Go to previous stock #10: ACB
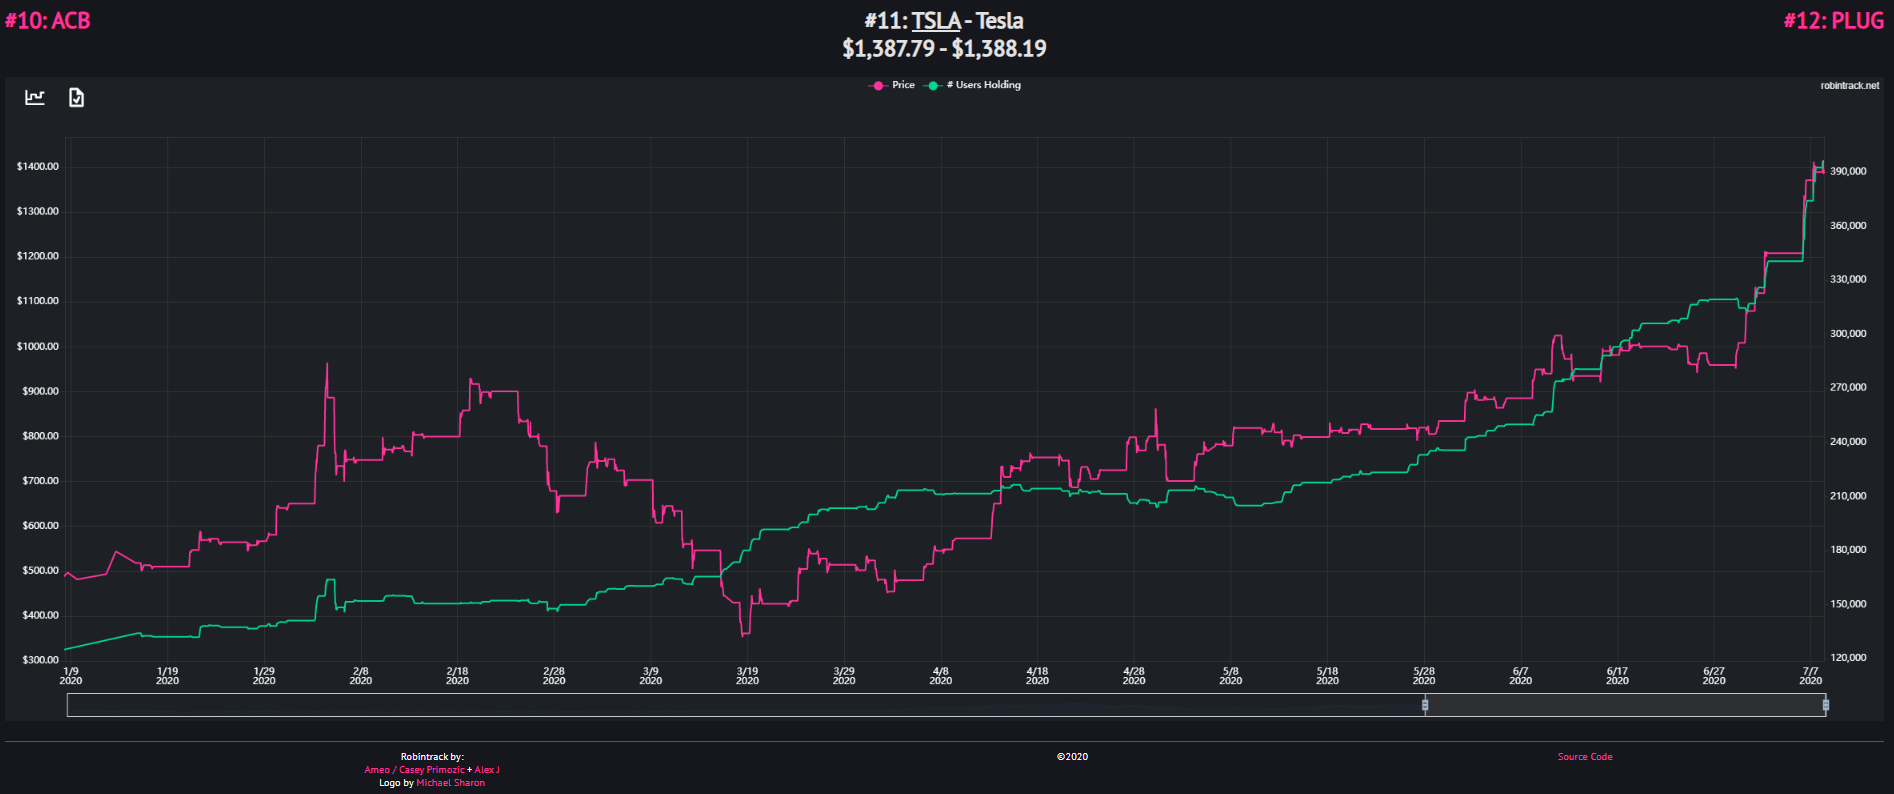 [x=47, y=20]
